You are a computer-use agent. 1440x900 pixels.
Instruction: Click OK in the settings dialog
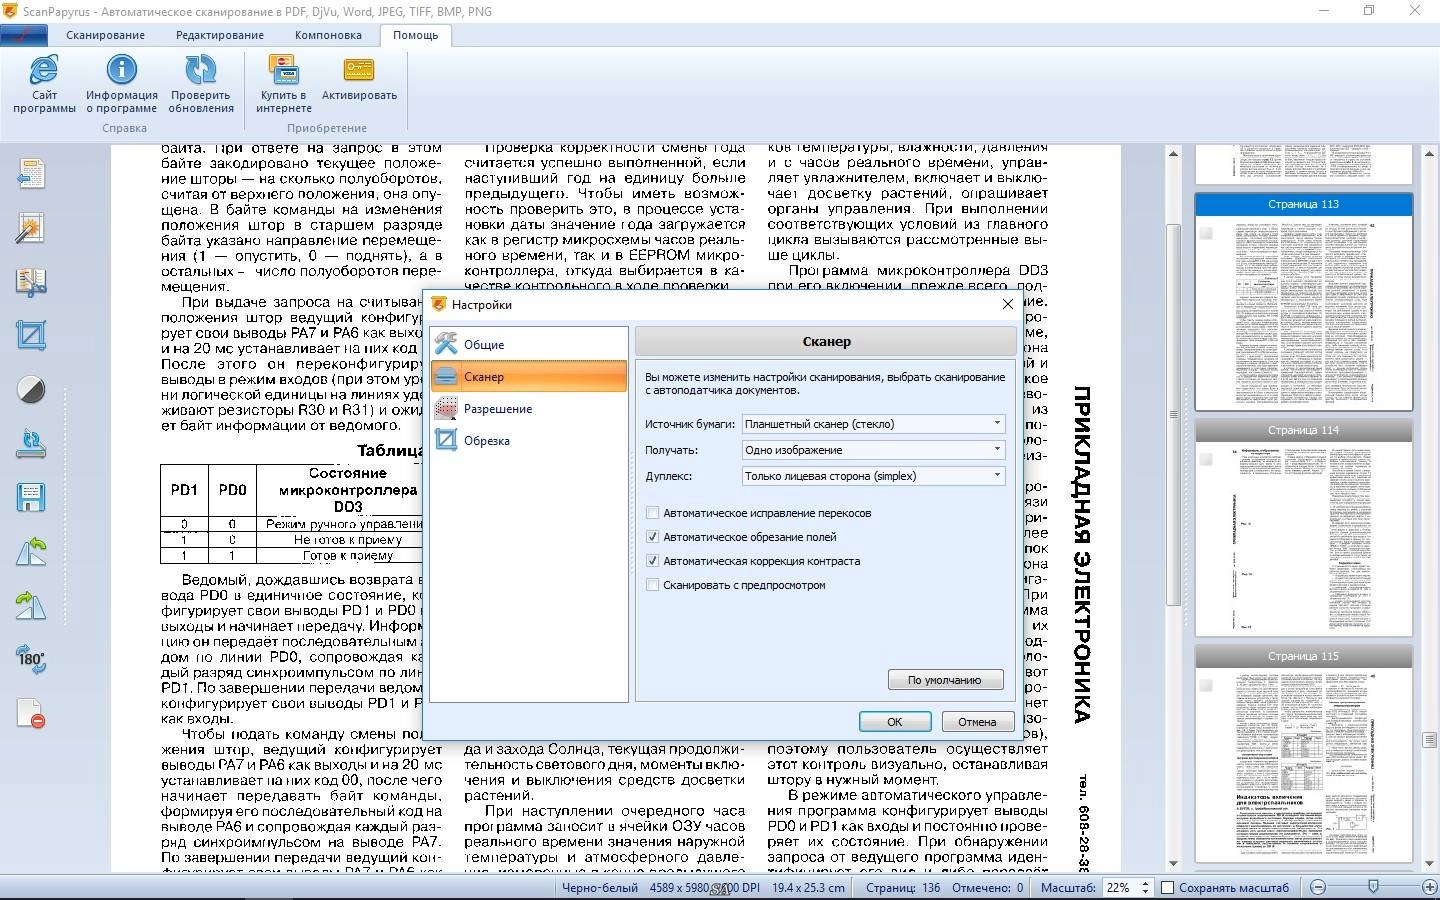pos(895,721)
